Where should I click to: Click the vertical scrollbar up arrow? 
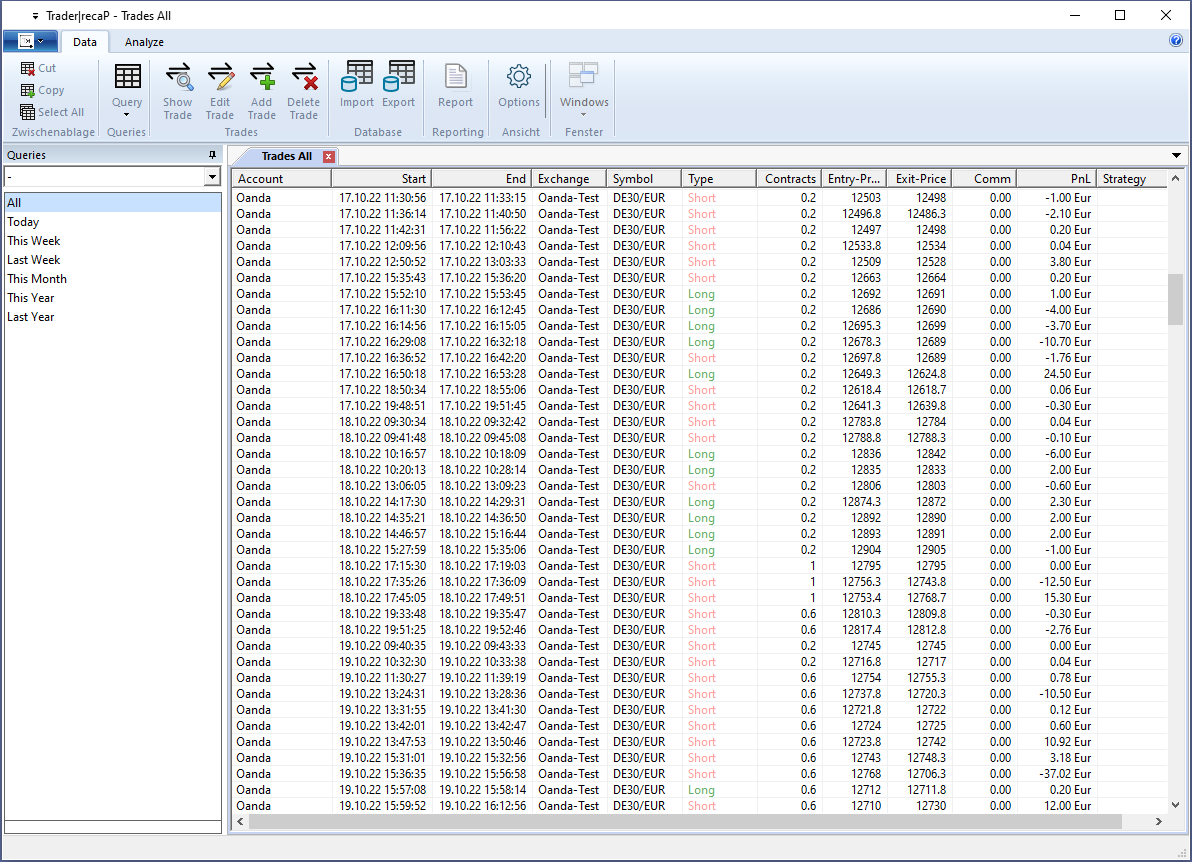tap(1175, 179)
